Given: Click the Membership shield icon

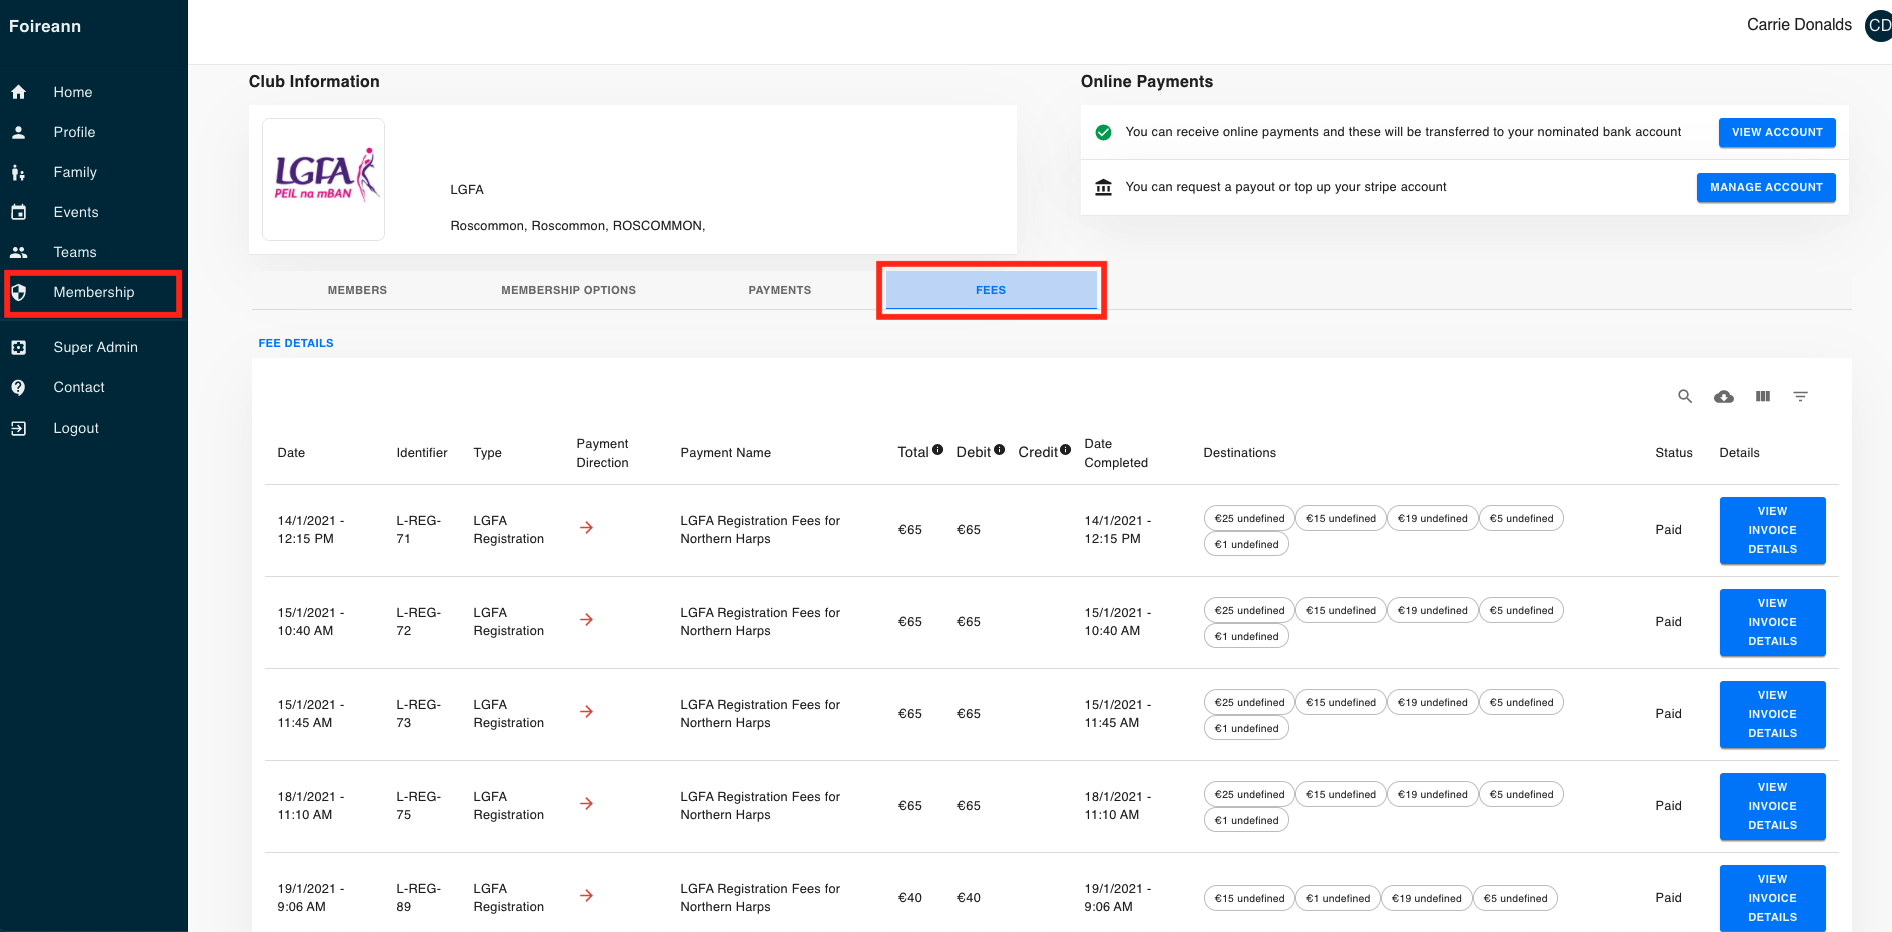Looking at the screenshot, I should (x=18, y=292).
